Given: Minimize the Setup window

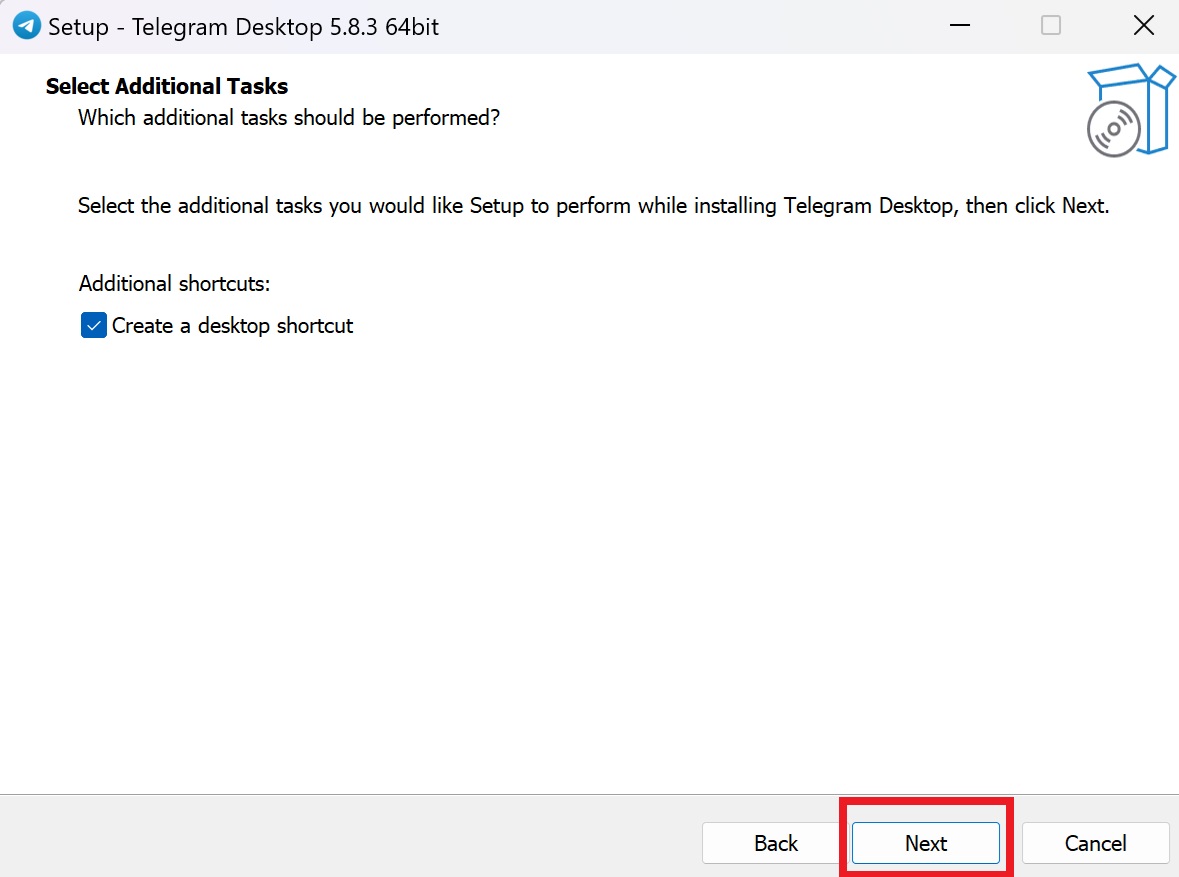Looking at the screenshot, I should [x=959, y=26].
